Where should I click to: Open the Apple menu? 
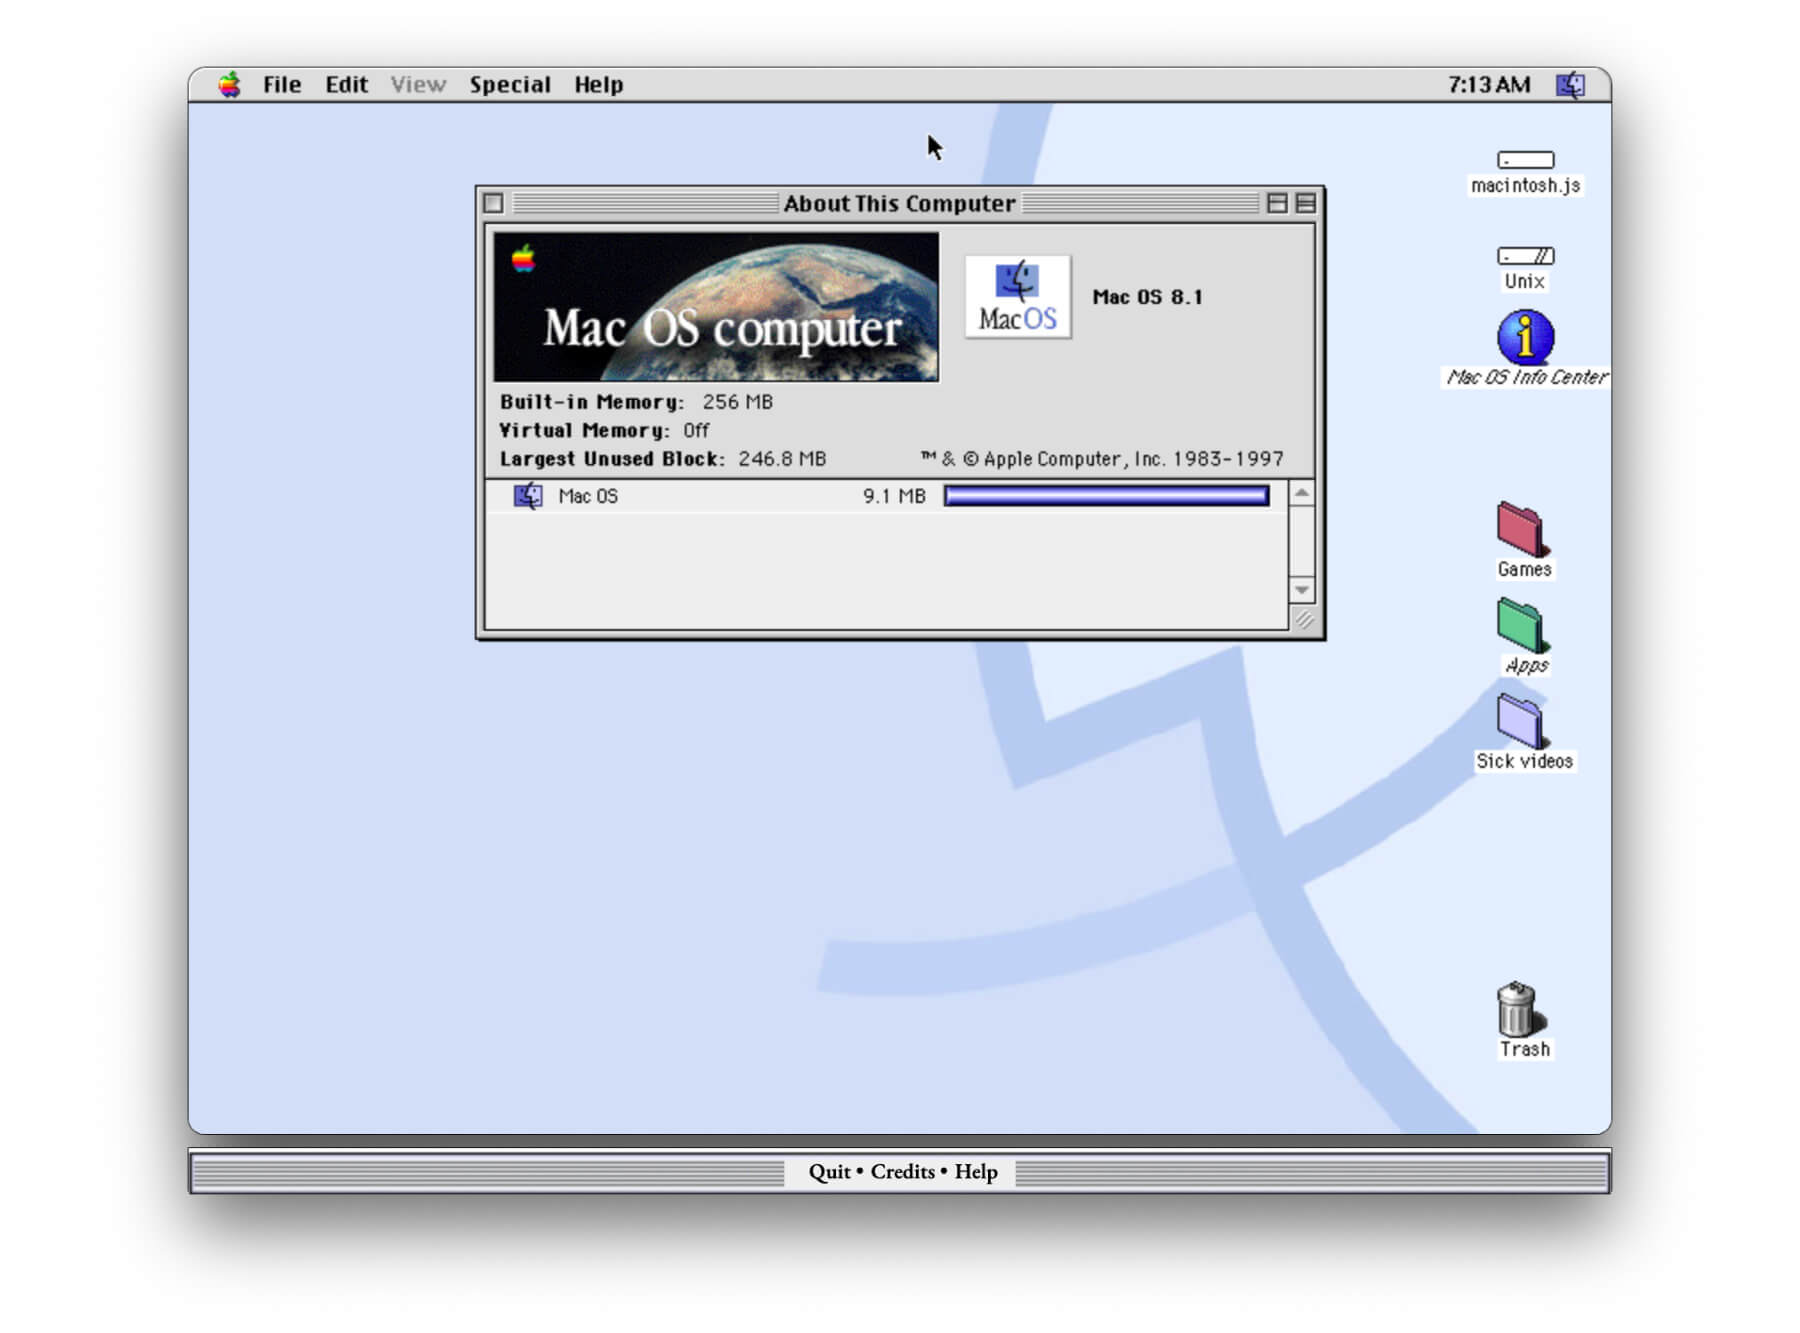pos(230,85)
